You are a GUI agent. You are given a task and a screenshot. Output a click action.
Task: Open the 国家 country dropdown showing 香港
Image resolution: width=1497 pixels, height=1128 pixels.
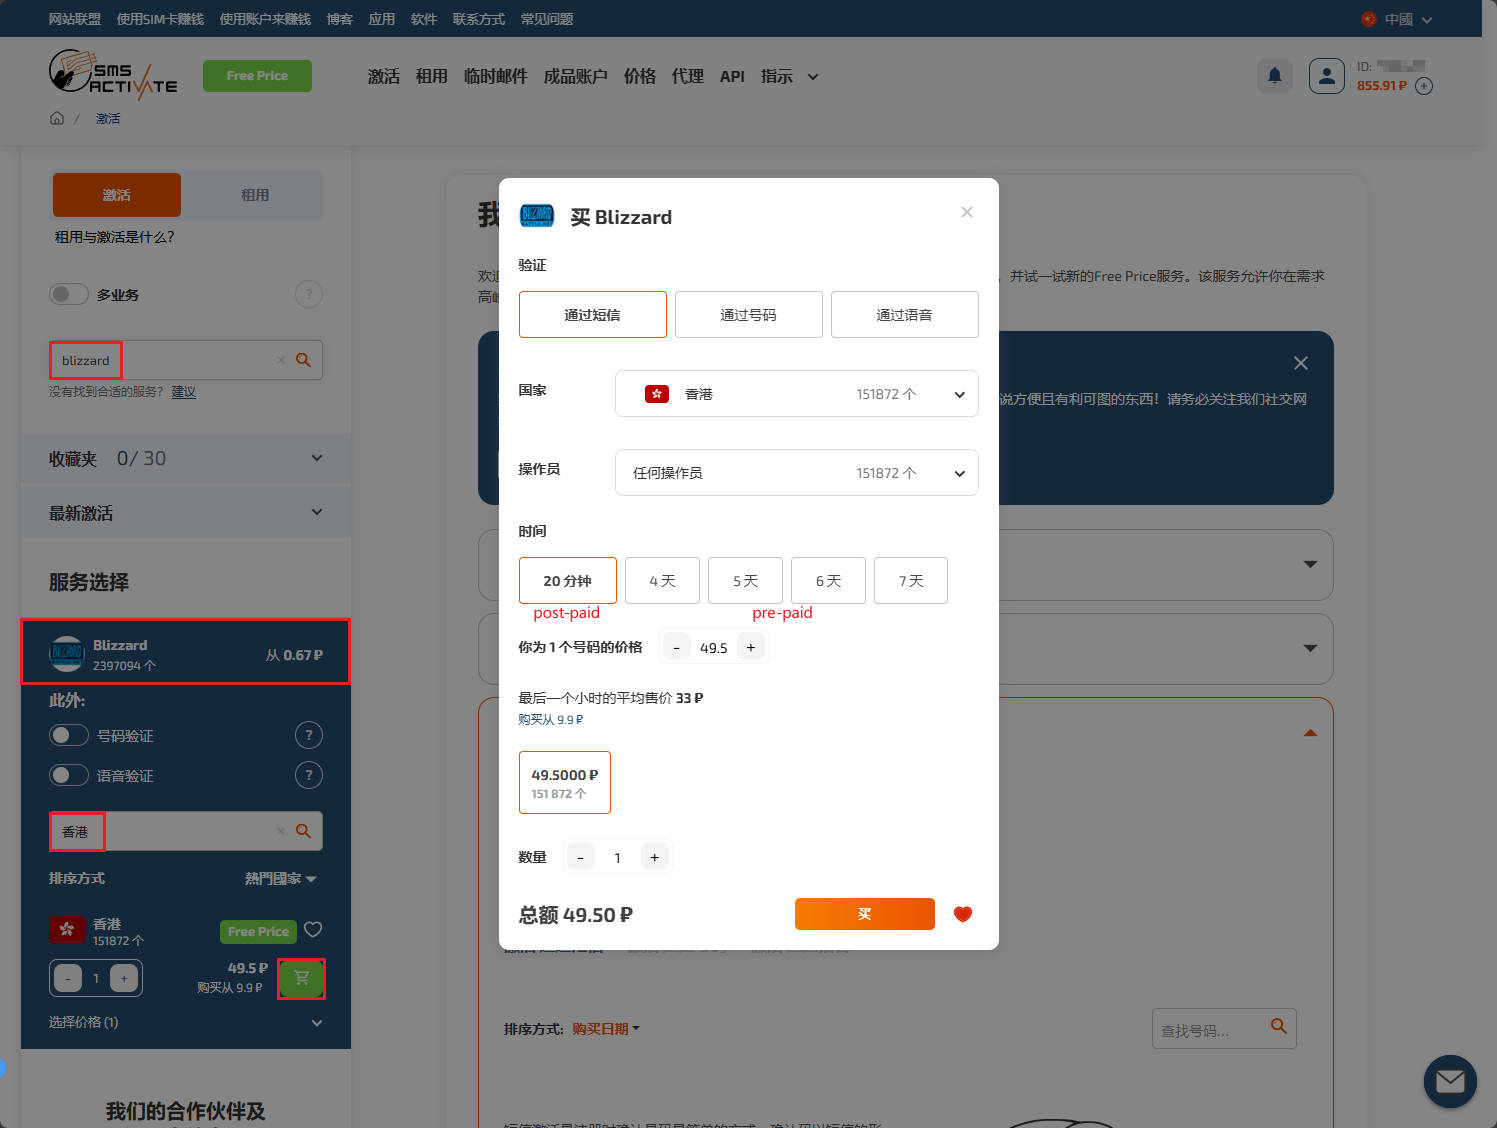(x=796, y=394)
